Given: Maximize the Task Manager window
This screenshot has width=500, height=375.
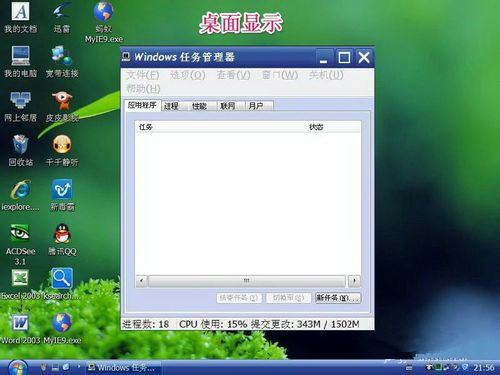Looking at the screenshot, I should pos(344,58).
